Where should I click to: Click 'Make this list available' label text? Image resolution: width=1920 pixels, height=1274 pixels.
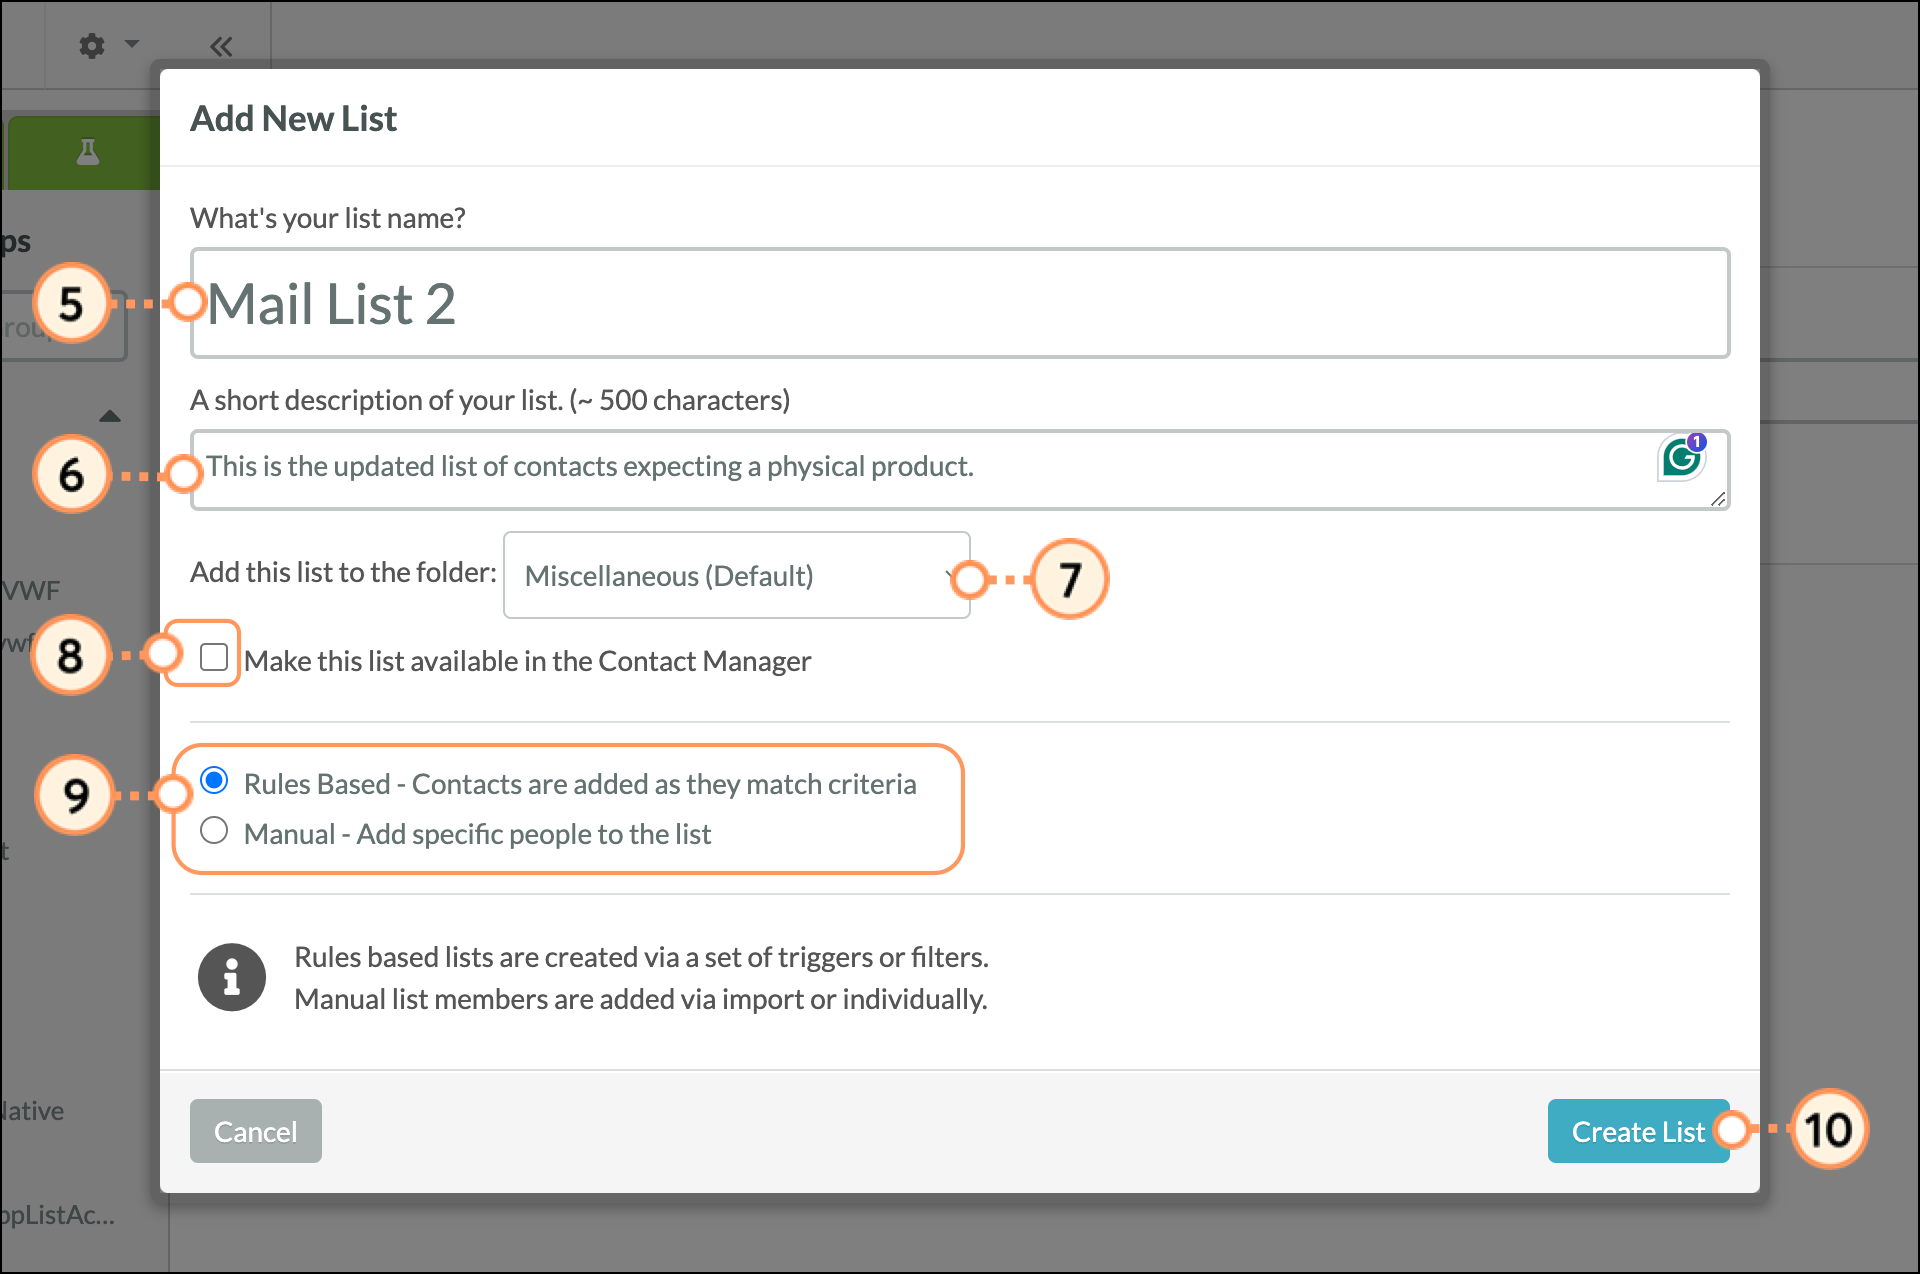(x=527, y=661)
